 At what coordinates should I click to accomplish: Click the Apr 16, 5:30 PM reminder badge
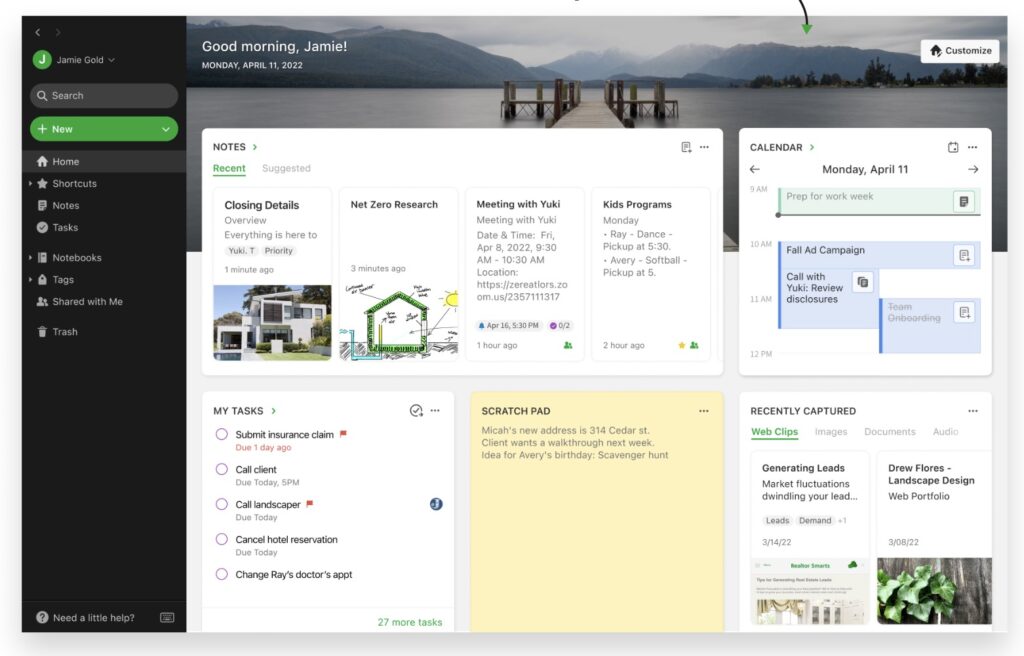(x=509, y=325)
